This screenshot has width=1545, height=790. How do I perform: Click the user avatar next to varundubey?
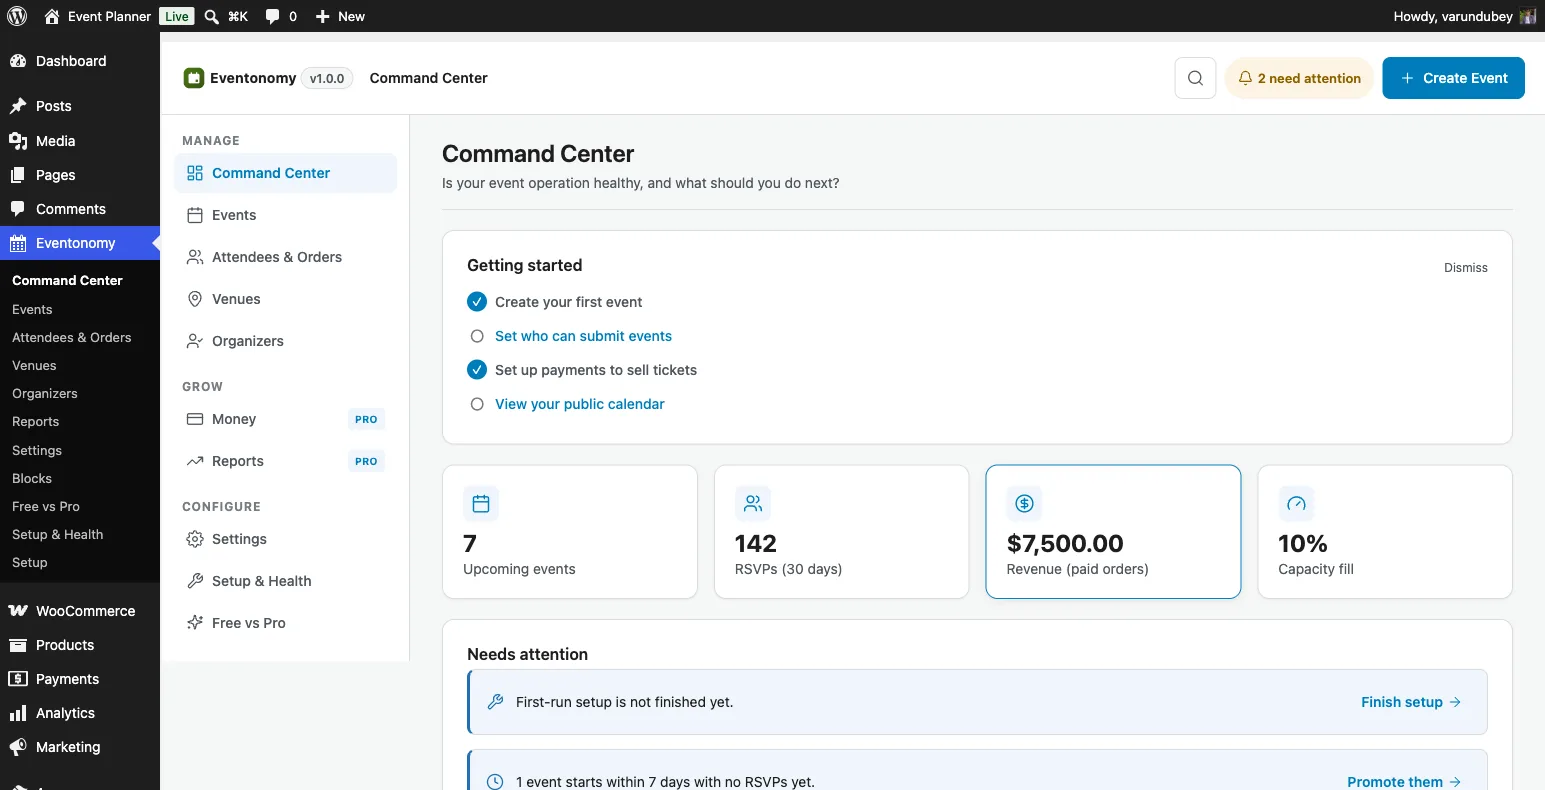1527,16
